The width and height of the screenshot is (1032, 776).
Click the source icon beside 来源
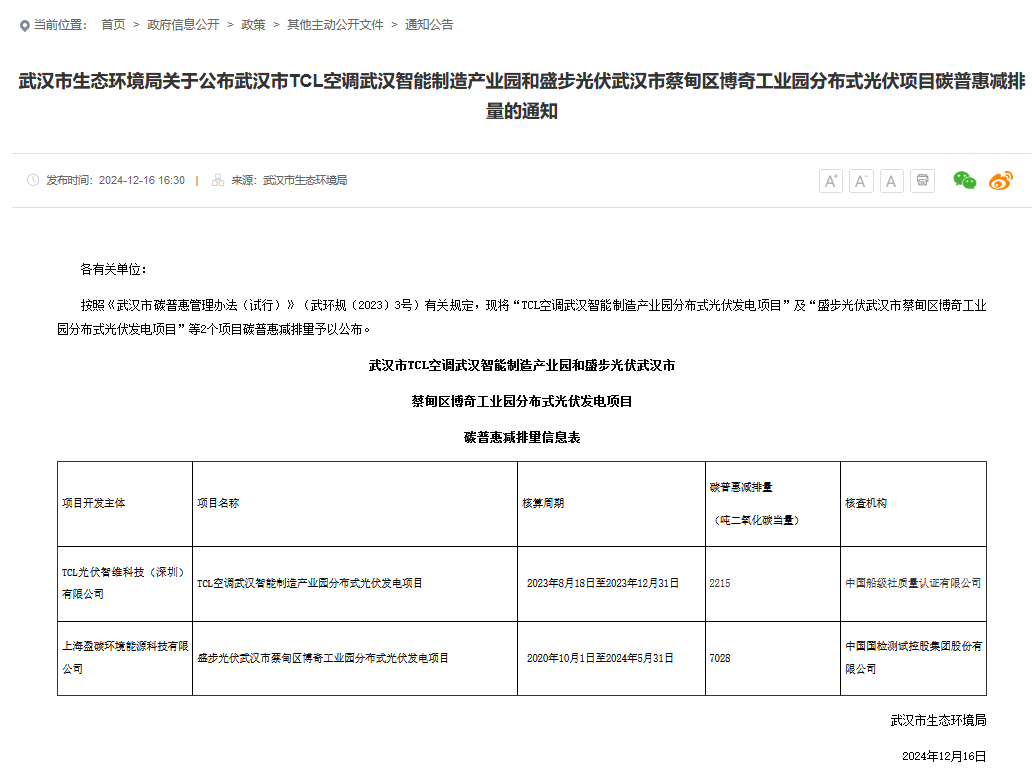pos(216,181)
